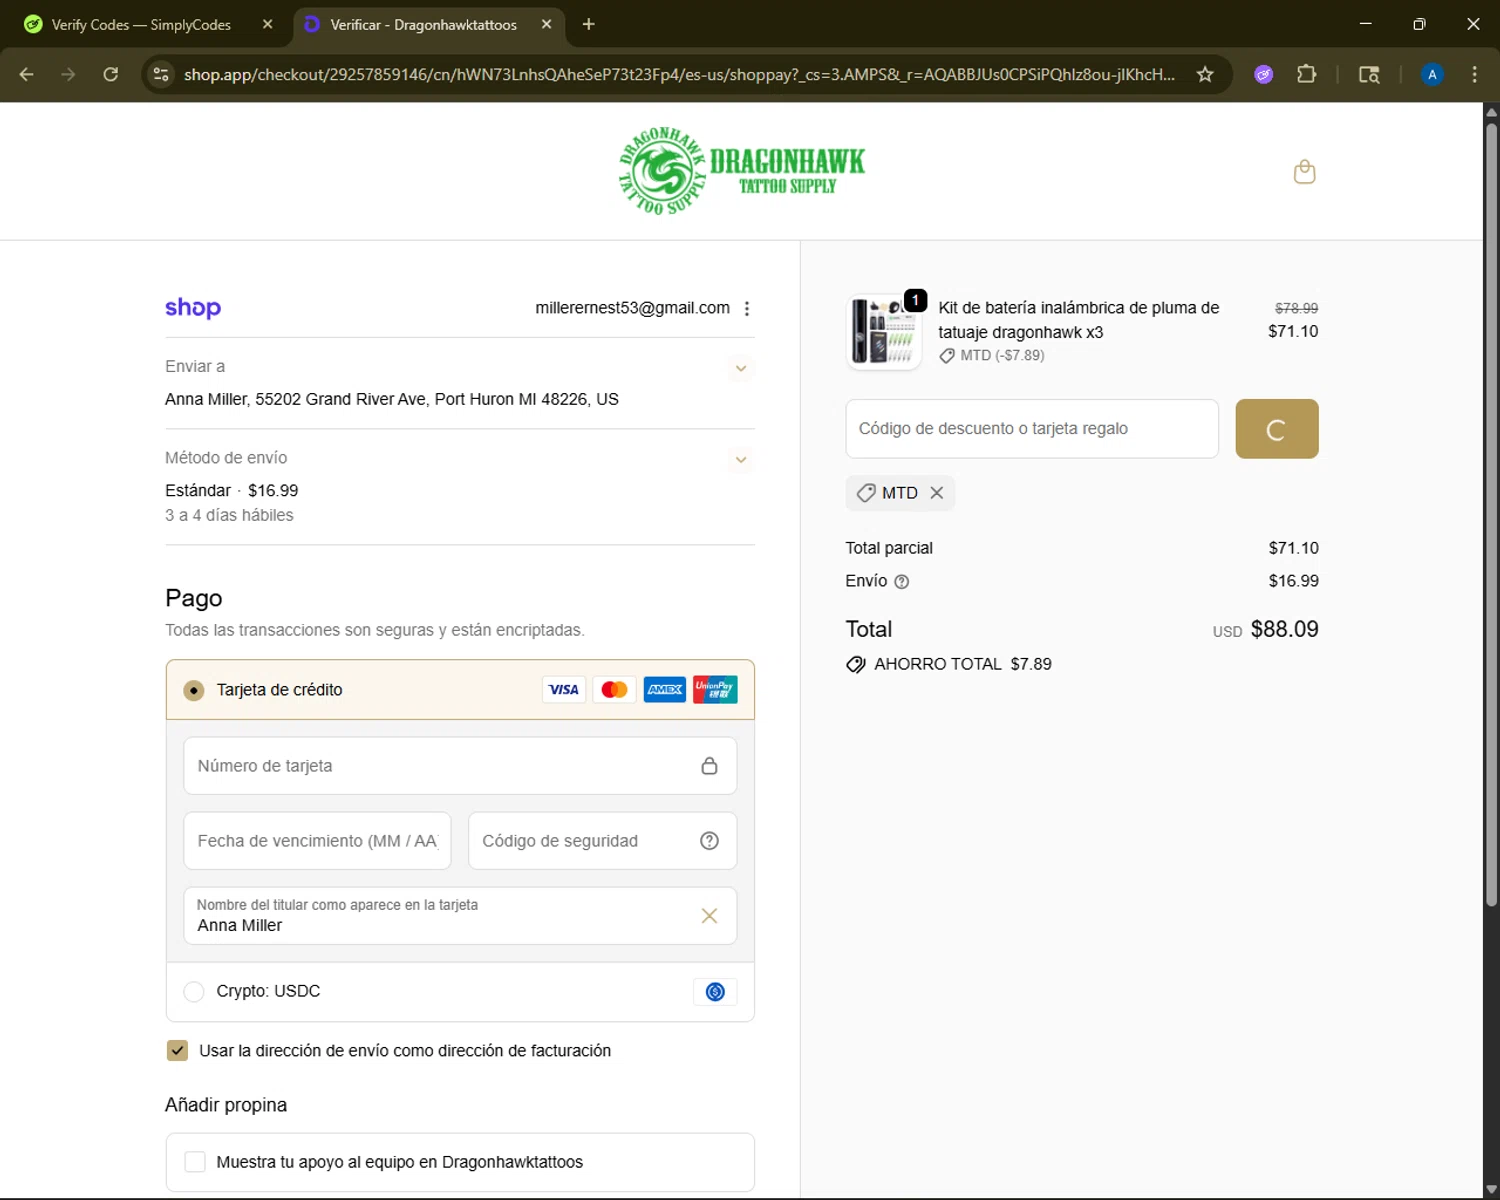
Task: Click the Total parcial $71.10 value
Action: coord(1294,548)
